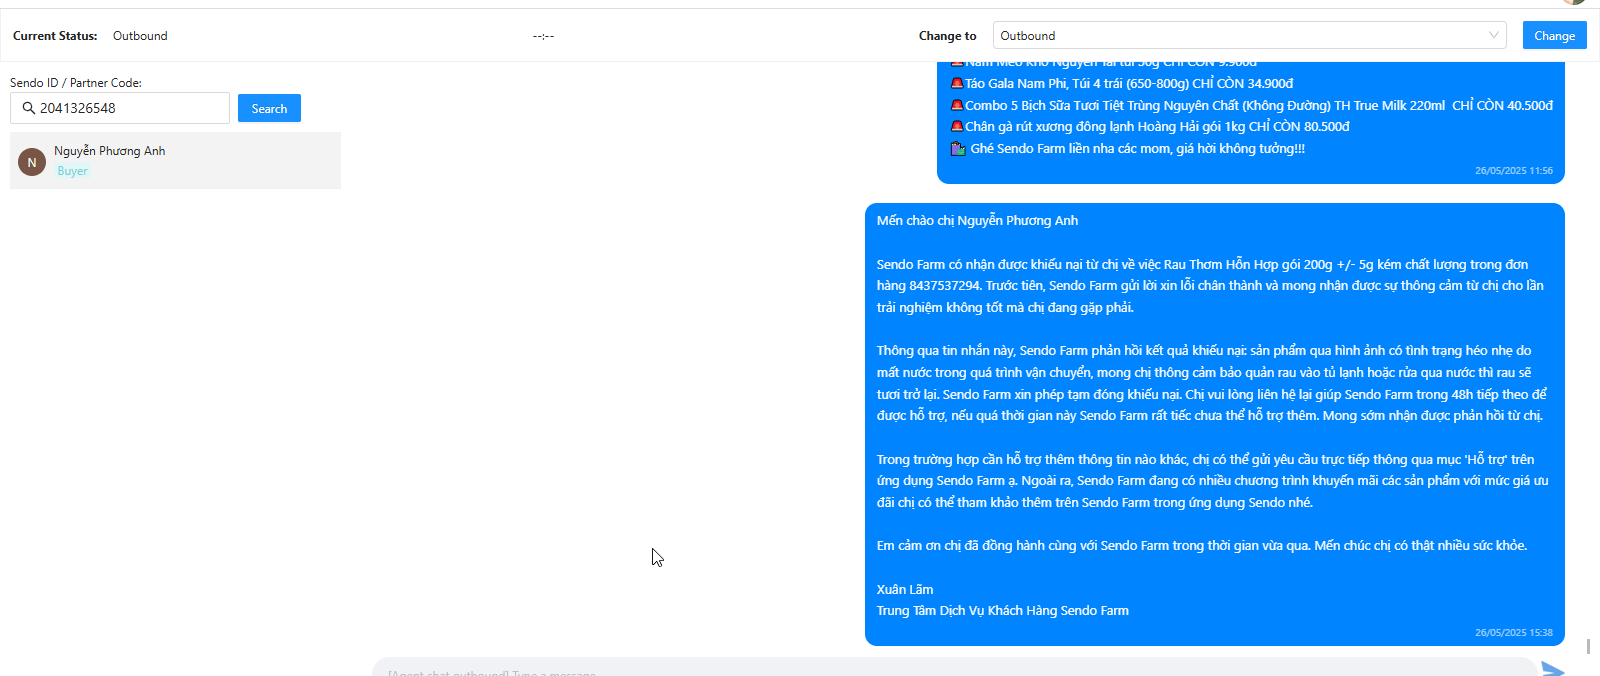Click the siren emoji beside Chân gà line
Screen dimensions: 1600x676
click(957, 127)
